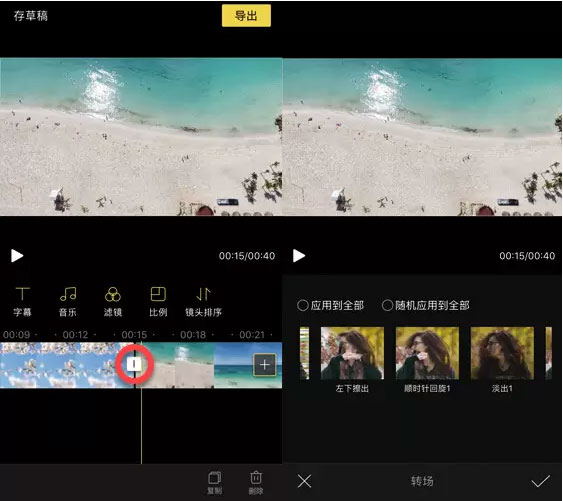Open the 滤镜 filter tool

tap(113, 302)
